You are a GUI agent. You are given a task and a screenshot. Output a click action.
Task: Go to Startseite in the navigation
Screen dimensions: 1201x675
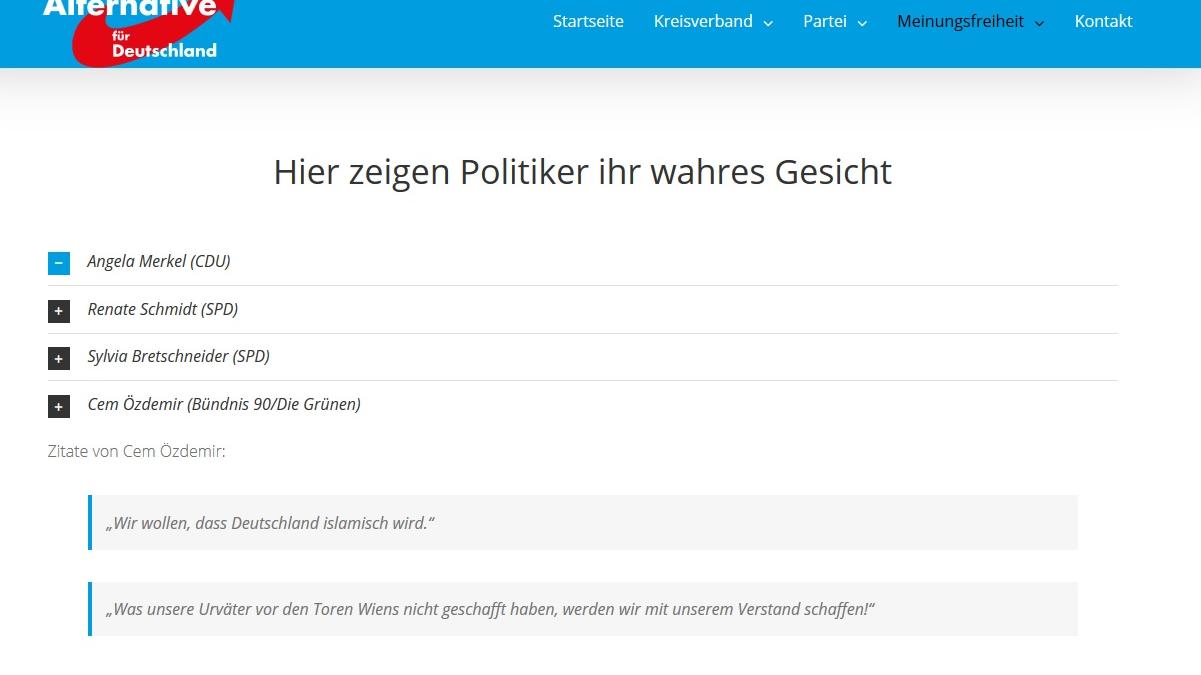(x=588, y=21)
